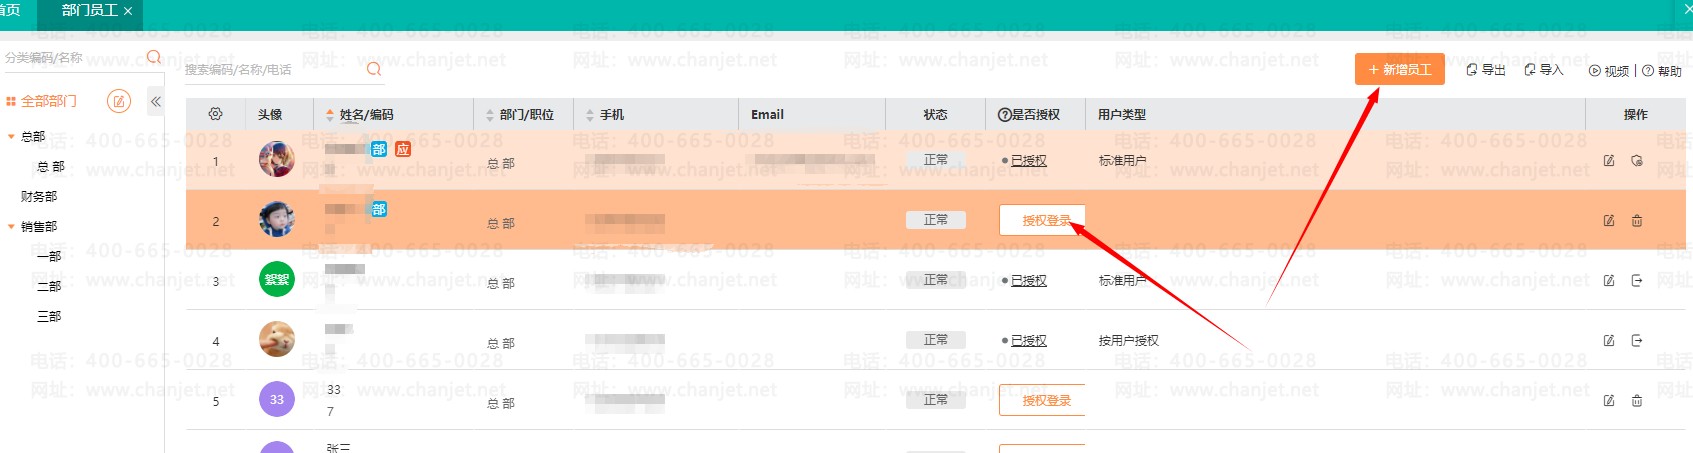Collapse the 销售部 department tree node
Screen dimensions: 1693x453
tap(11, 226)
